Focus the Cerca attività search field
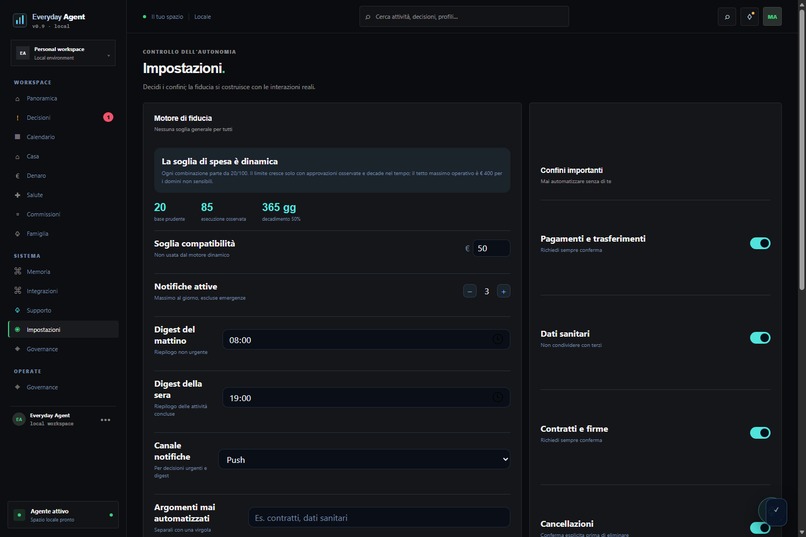Image resolution: width=806 pixels, height=537 pixels. (464, 17)
